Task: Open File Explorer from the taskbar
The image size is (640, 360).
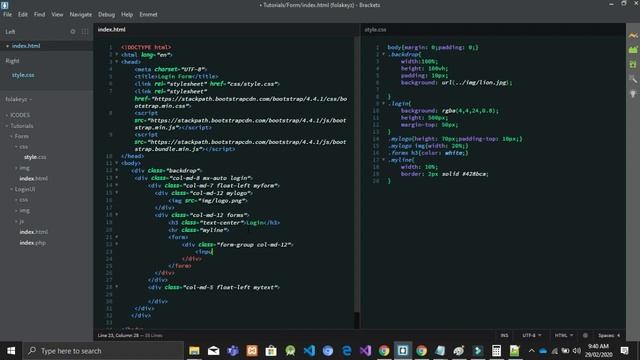Action: (x=194, y=351)
